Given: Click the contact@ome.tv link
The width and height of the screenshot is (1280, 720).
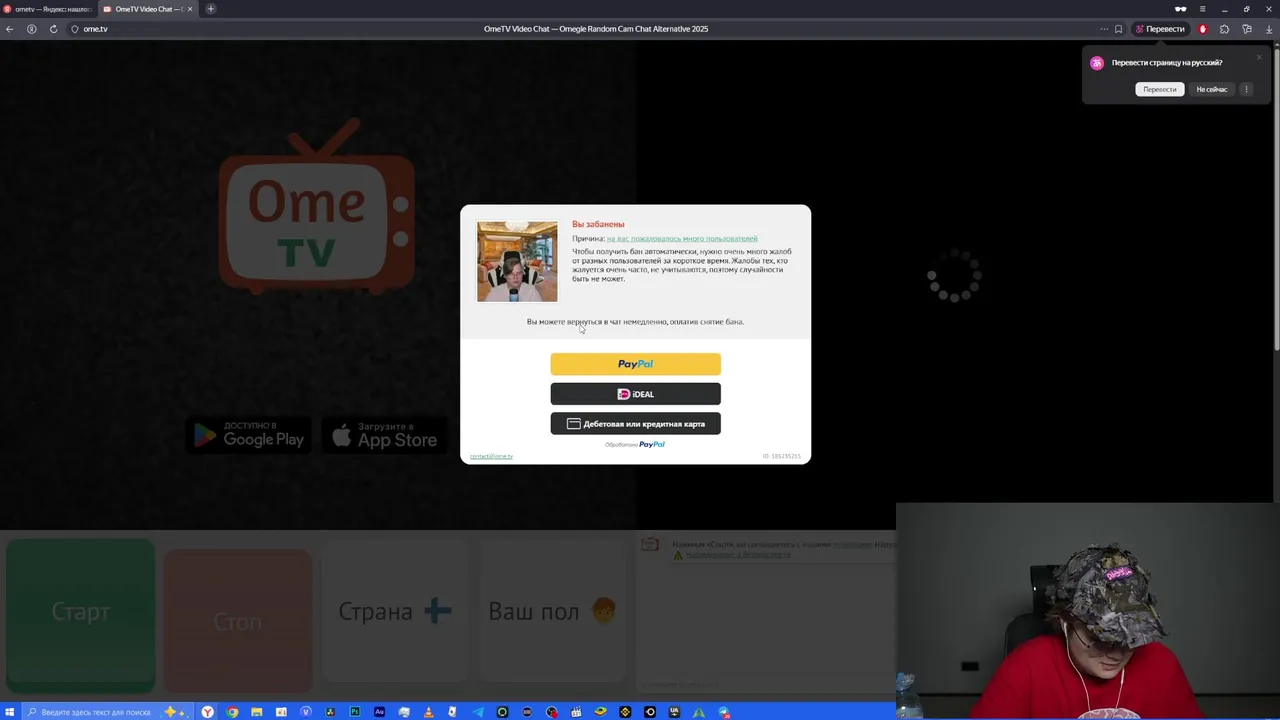Looking at the screenshot, I should click(491, 456).
